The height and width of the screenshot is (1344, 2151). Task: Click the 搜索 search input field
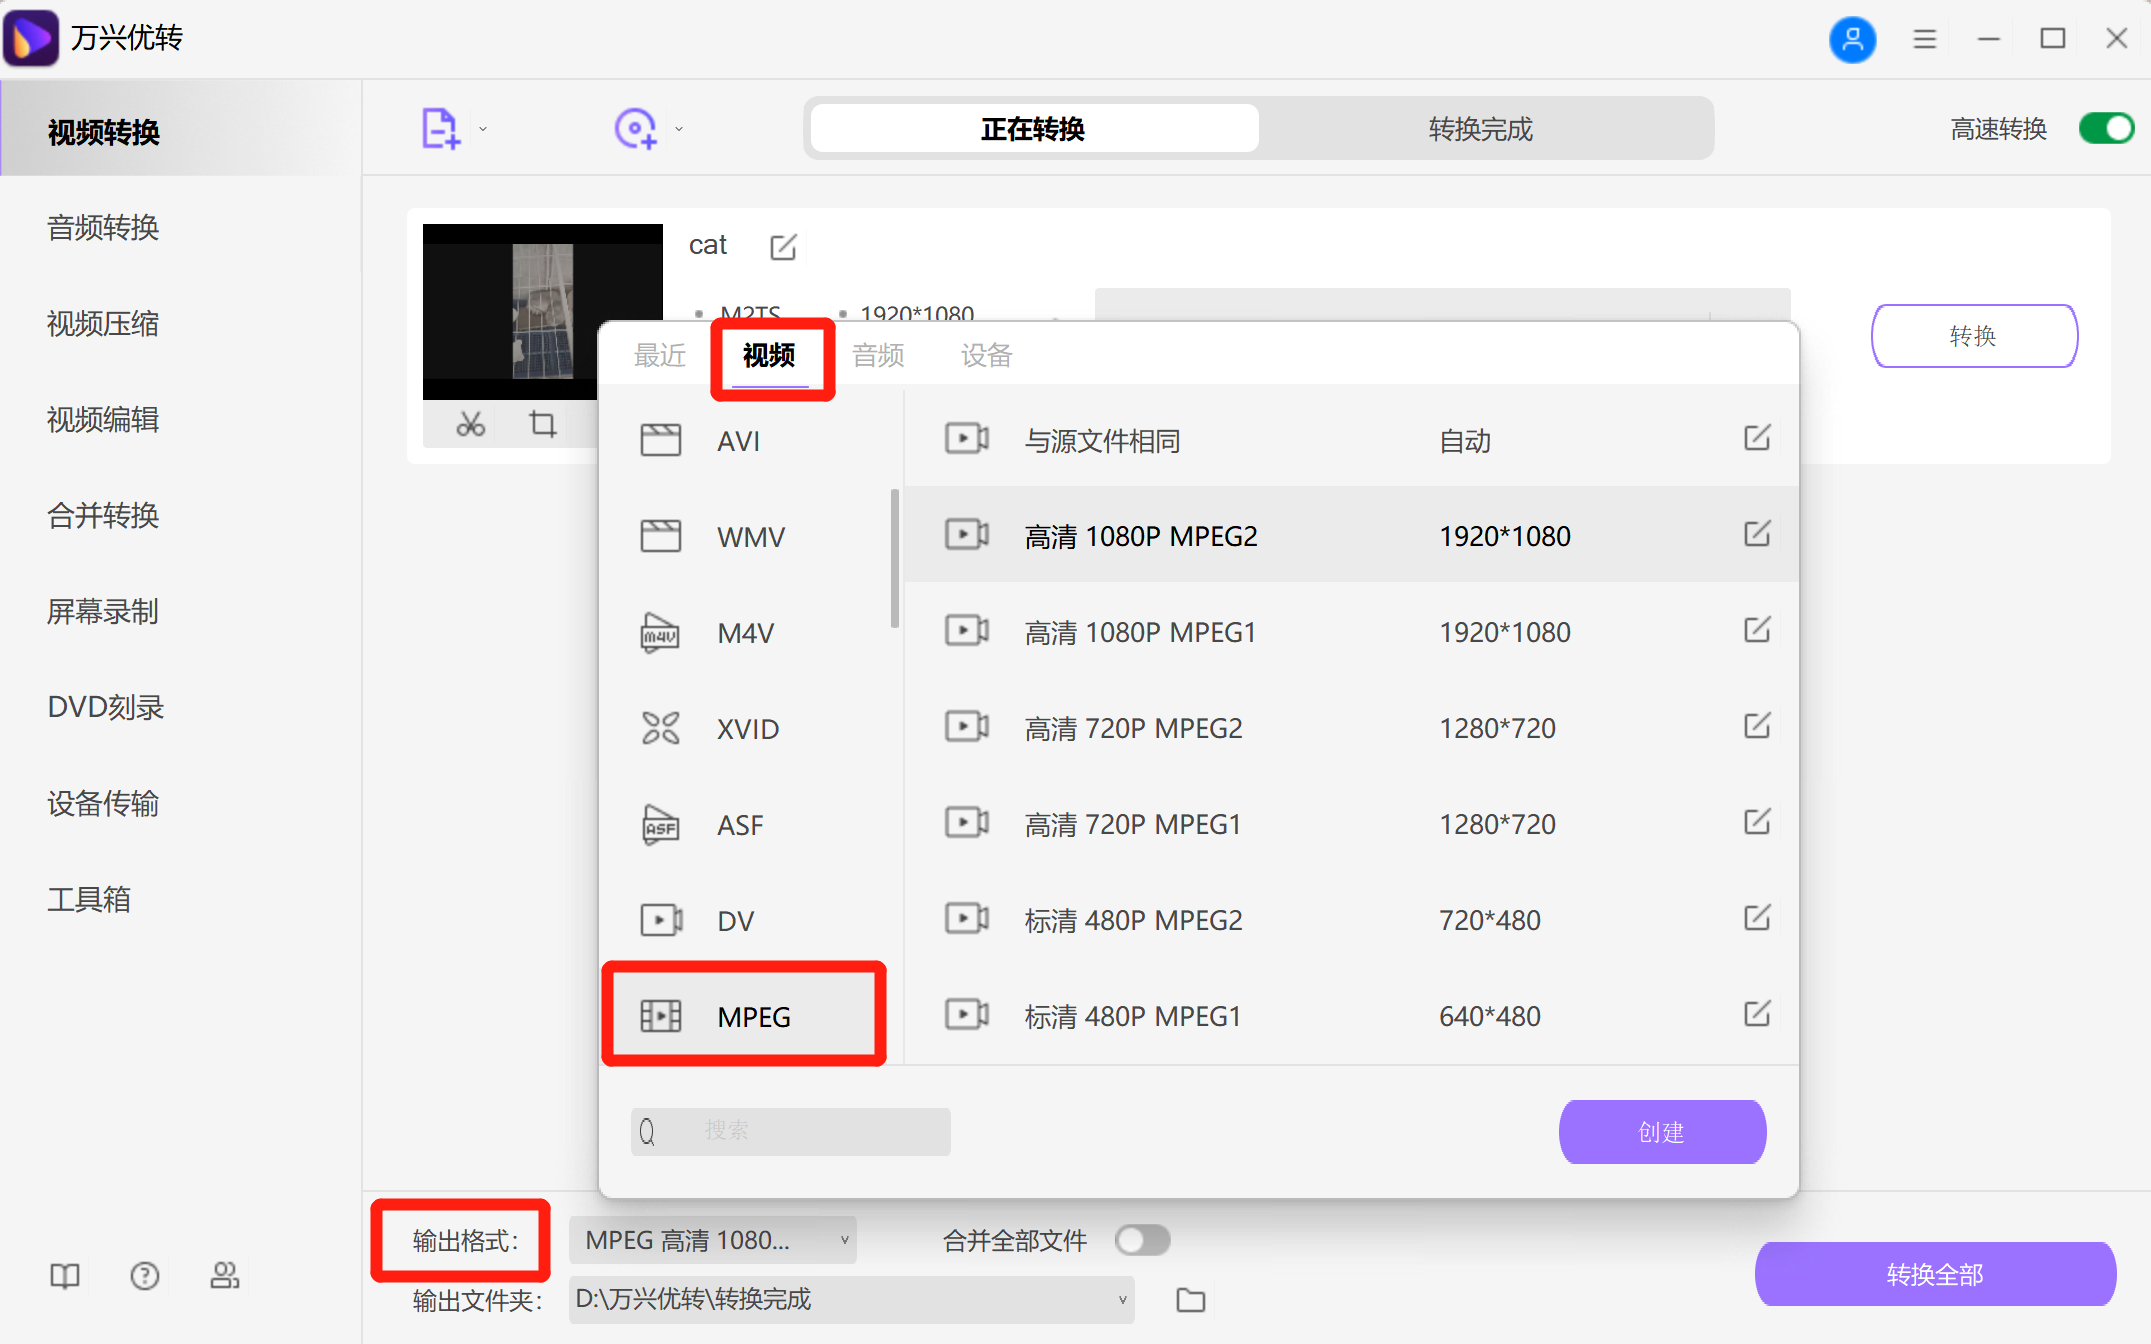tap(790, 1130)
